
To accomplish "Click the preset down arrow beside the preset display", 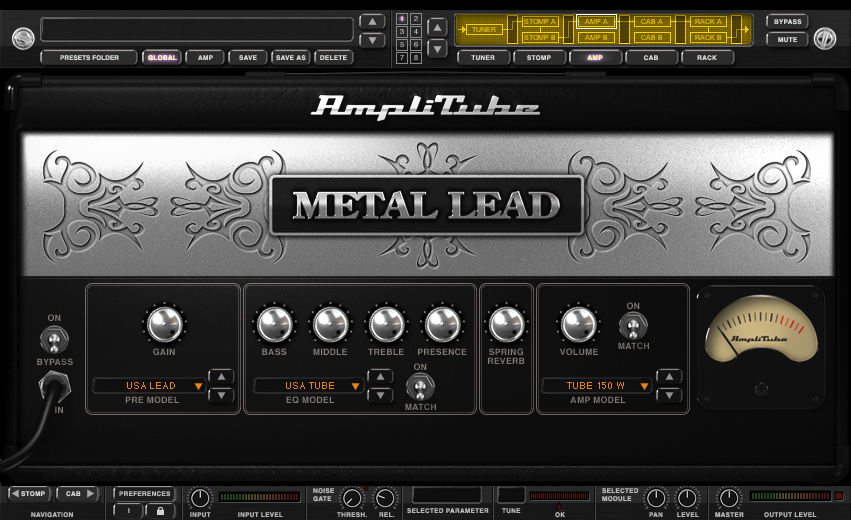I will click(372, 40).
